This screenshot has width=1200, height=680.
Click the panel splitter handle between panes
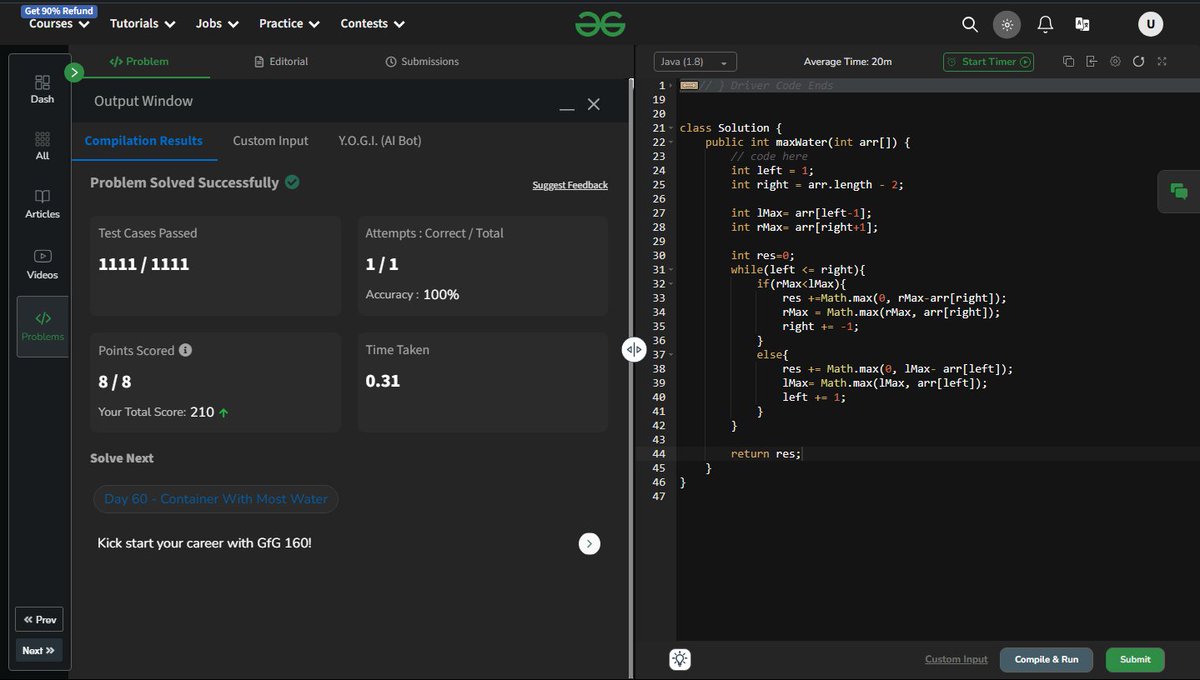[634, 350]
